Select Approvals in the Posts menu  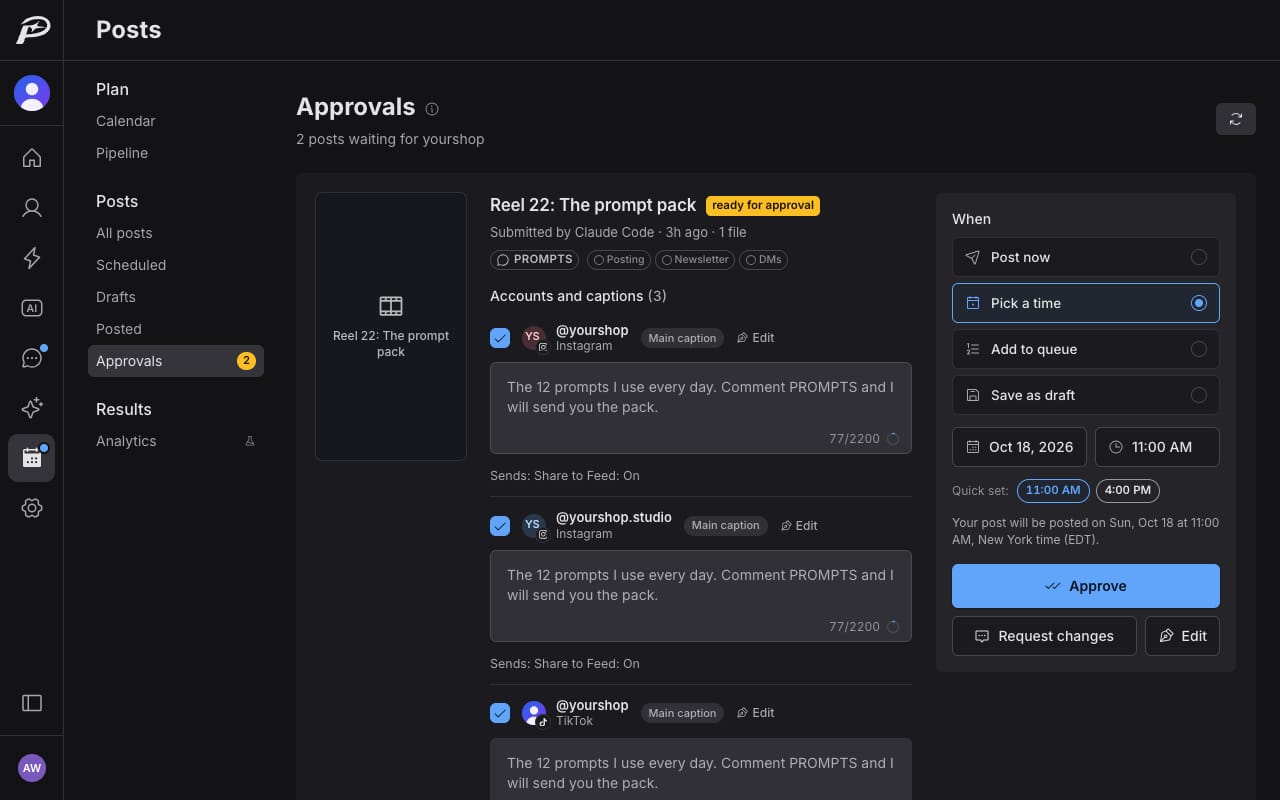pos(176,361)
